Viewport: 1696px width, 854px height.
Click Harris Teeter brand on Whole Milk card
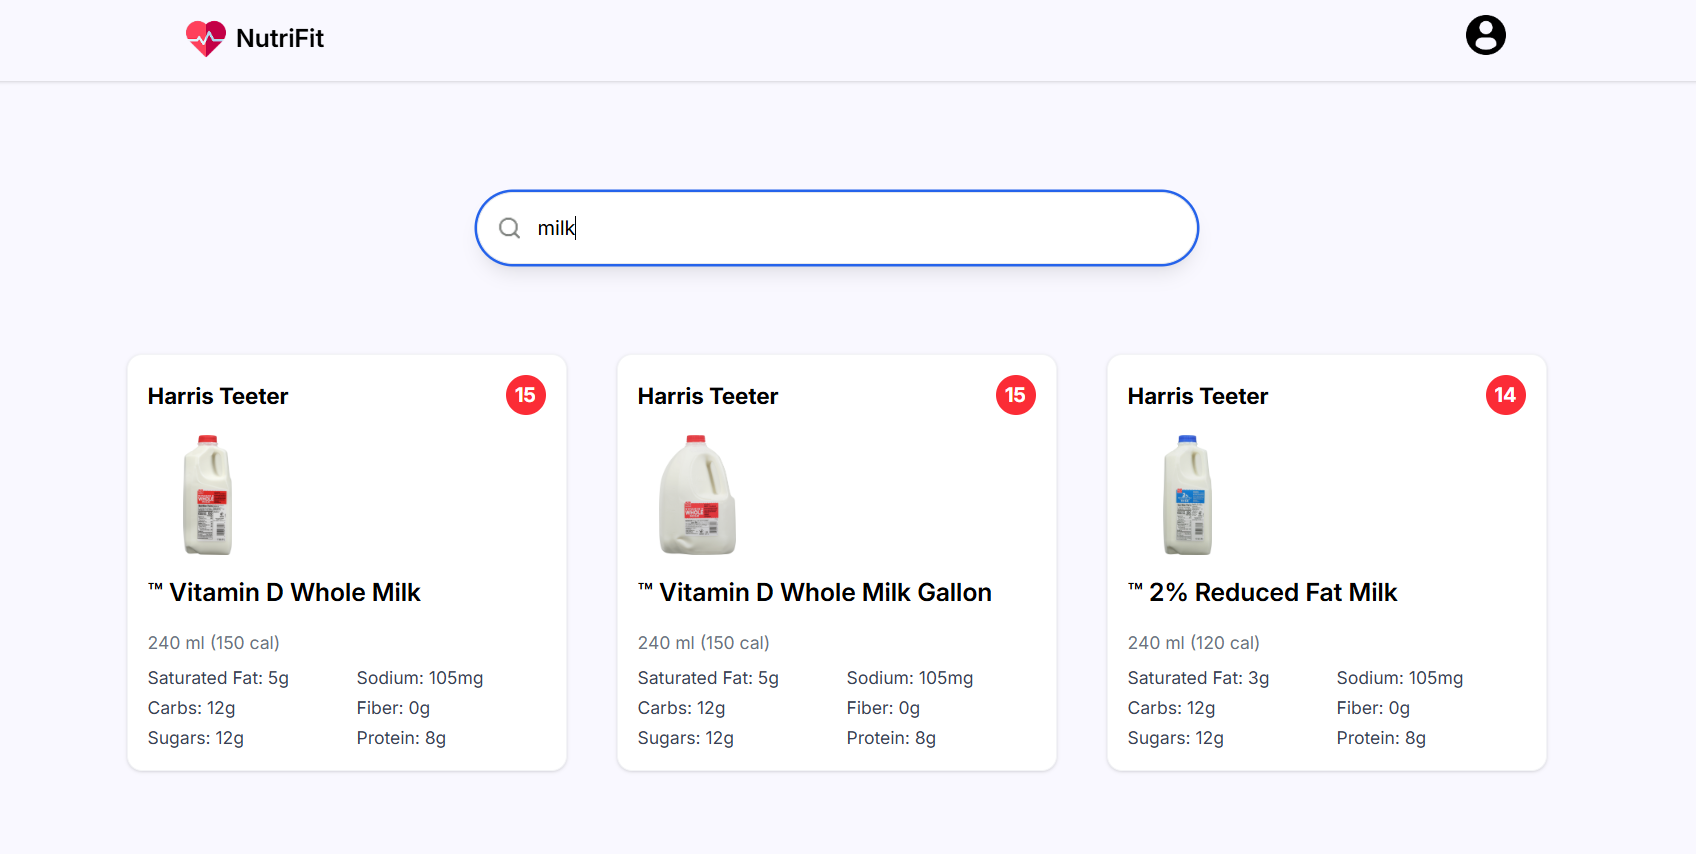point(218,396)
